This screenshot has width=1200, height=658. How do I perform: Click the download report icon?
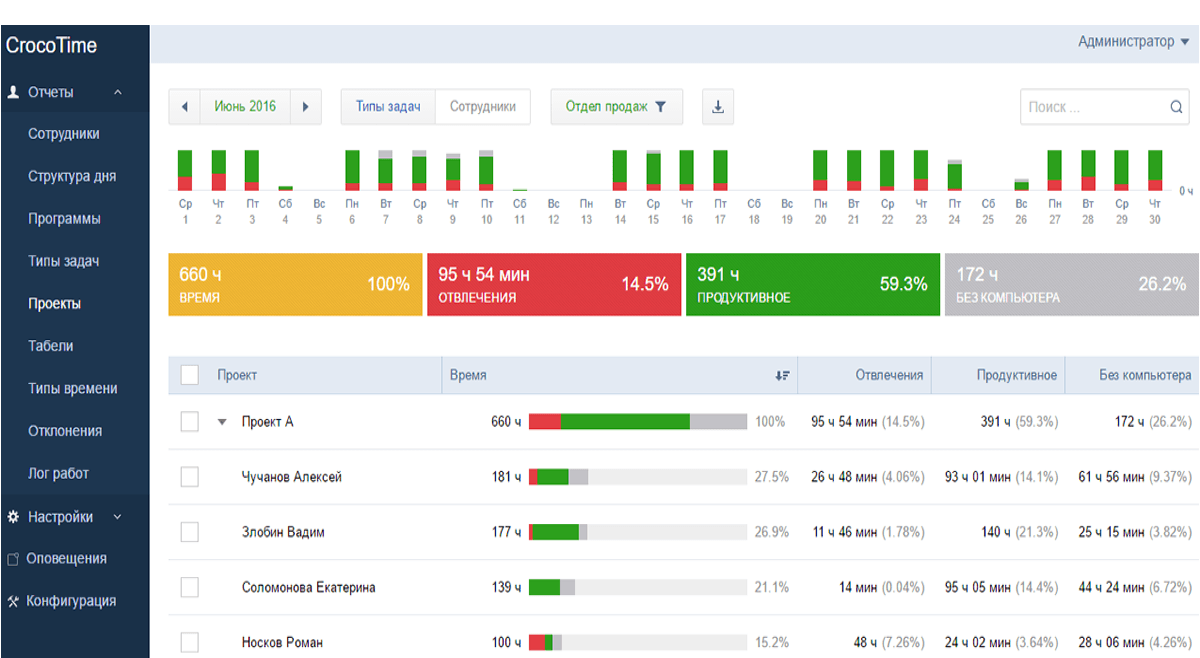[x=718, y=107]
